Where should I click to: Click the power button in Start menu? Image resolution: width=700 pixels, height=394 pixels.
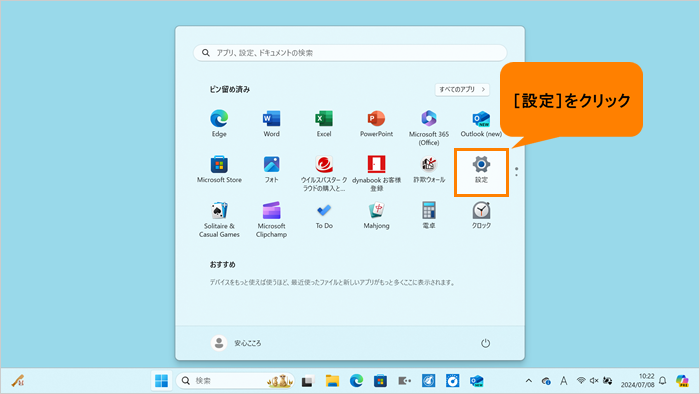[485, 343]
